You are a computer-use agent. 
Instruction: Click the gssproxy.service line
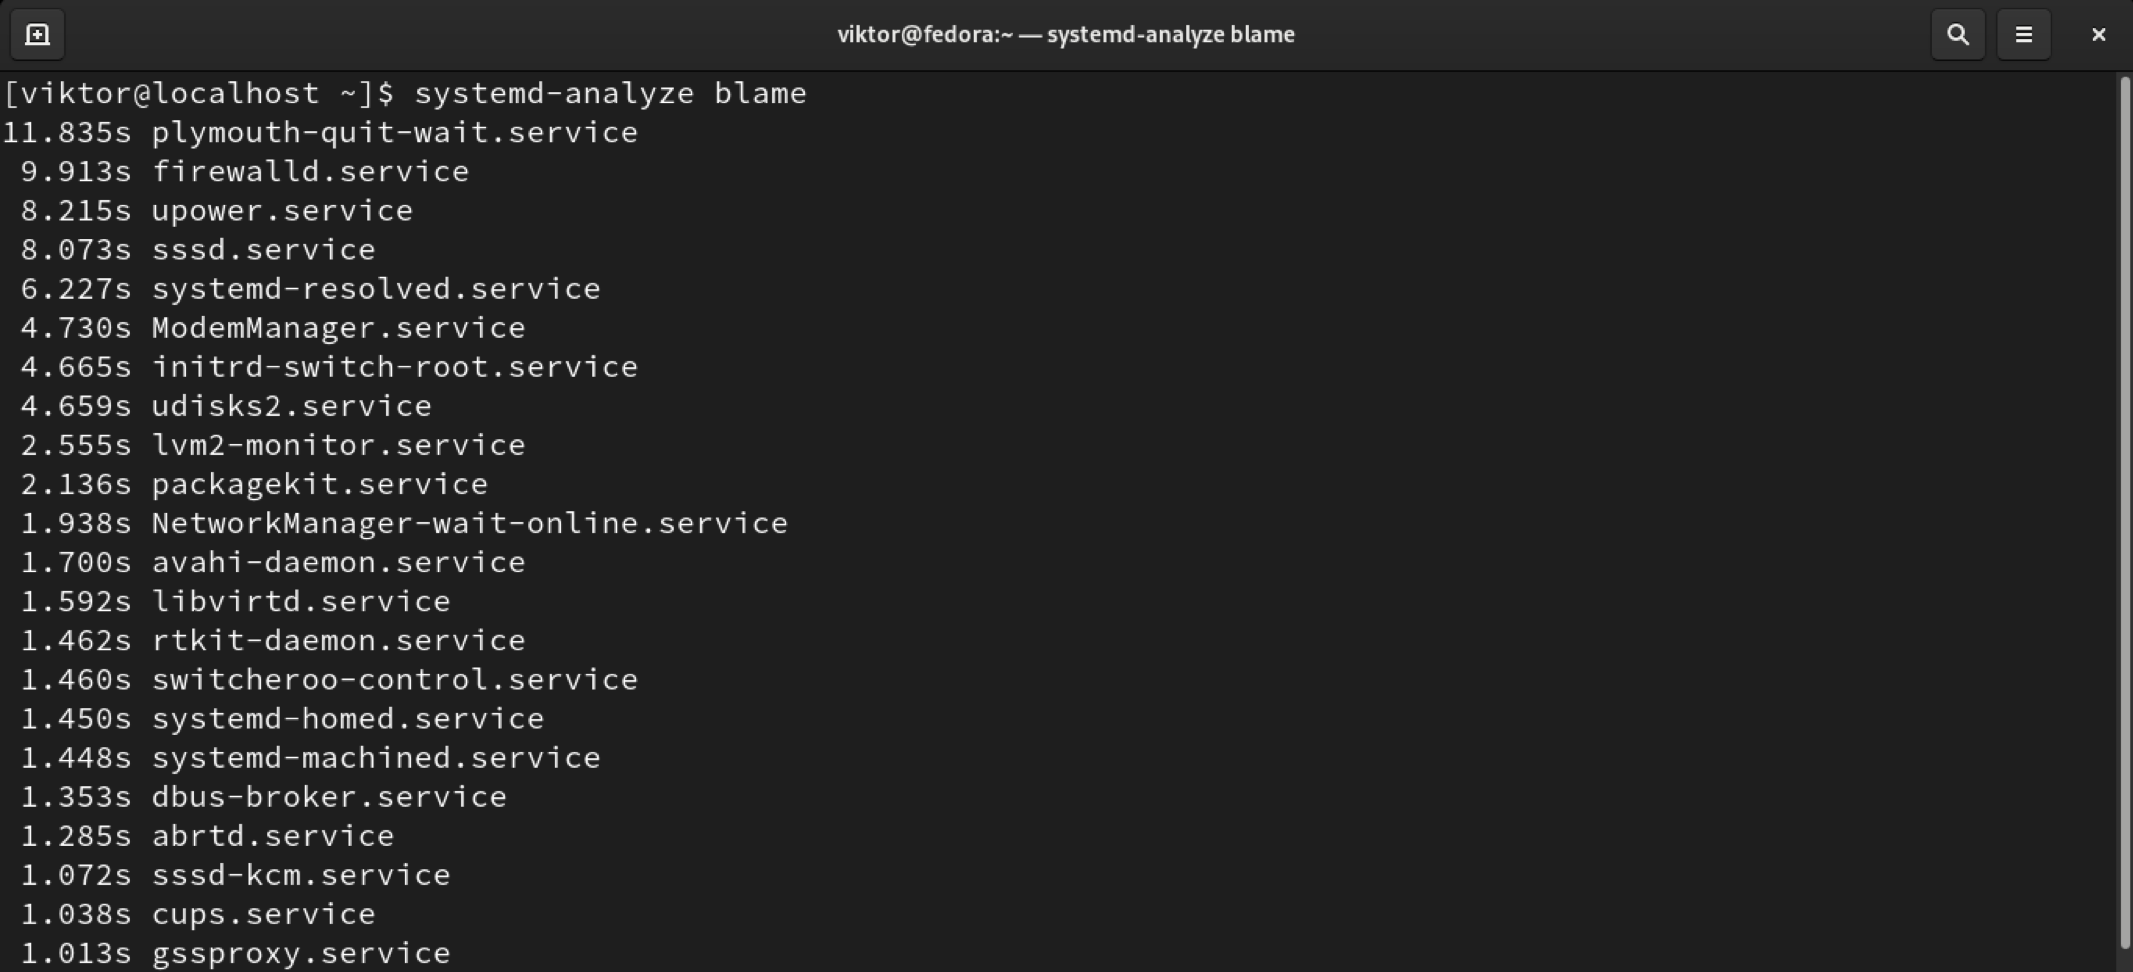(301, 953)
